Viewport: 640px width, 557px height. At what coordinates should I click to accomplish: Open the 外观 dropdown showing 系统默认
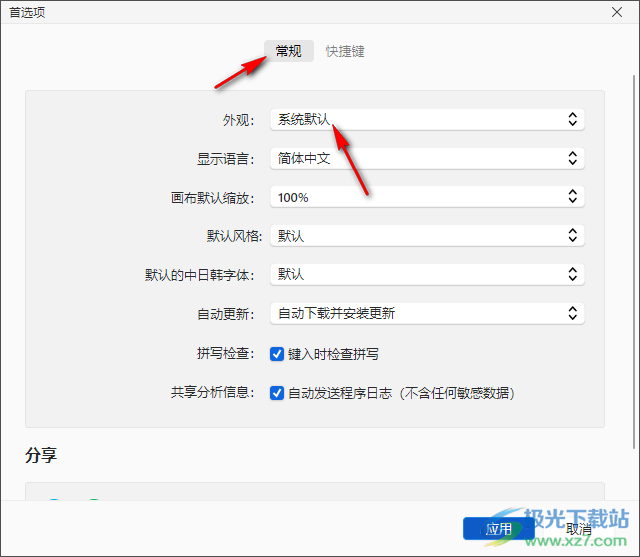click(427, 120)
